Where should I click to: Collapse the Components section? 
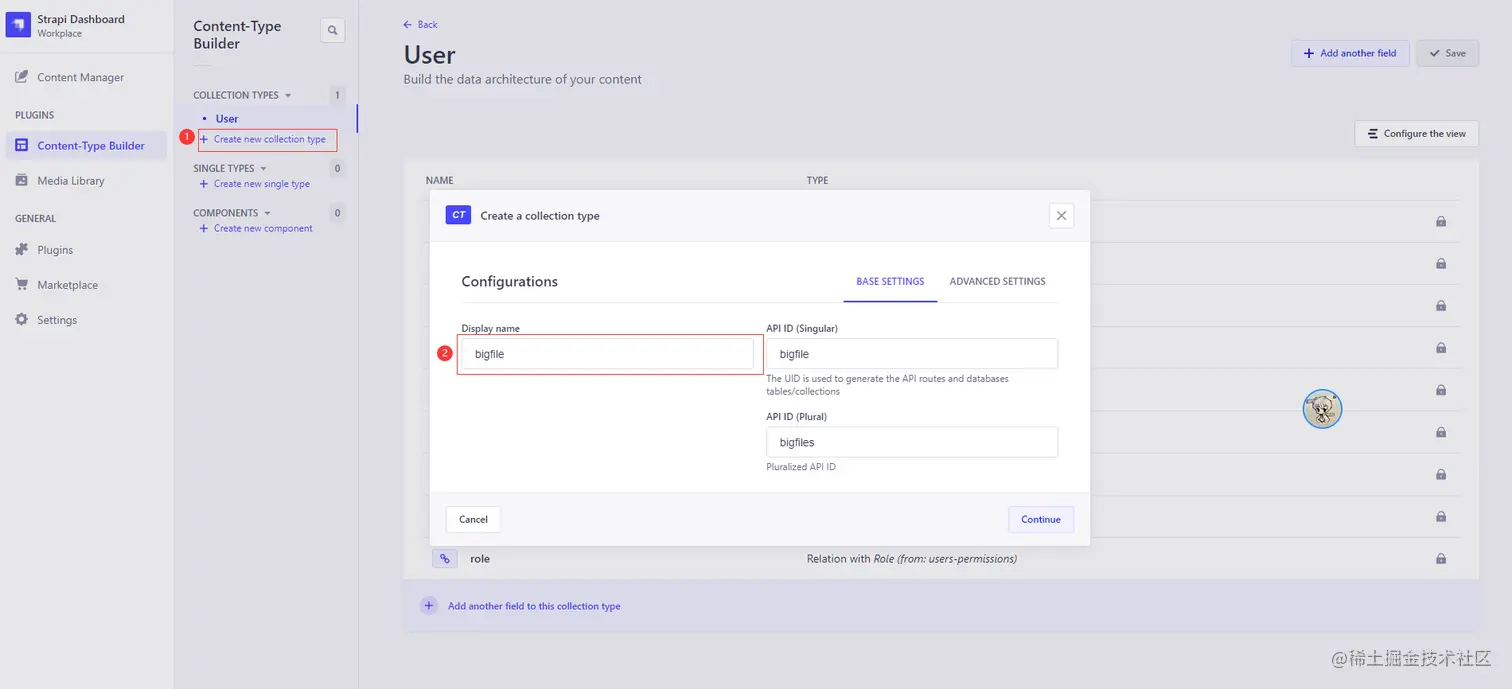point(232,213)
